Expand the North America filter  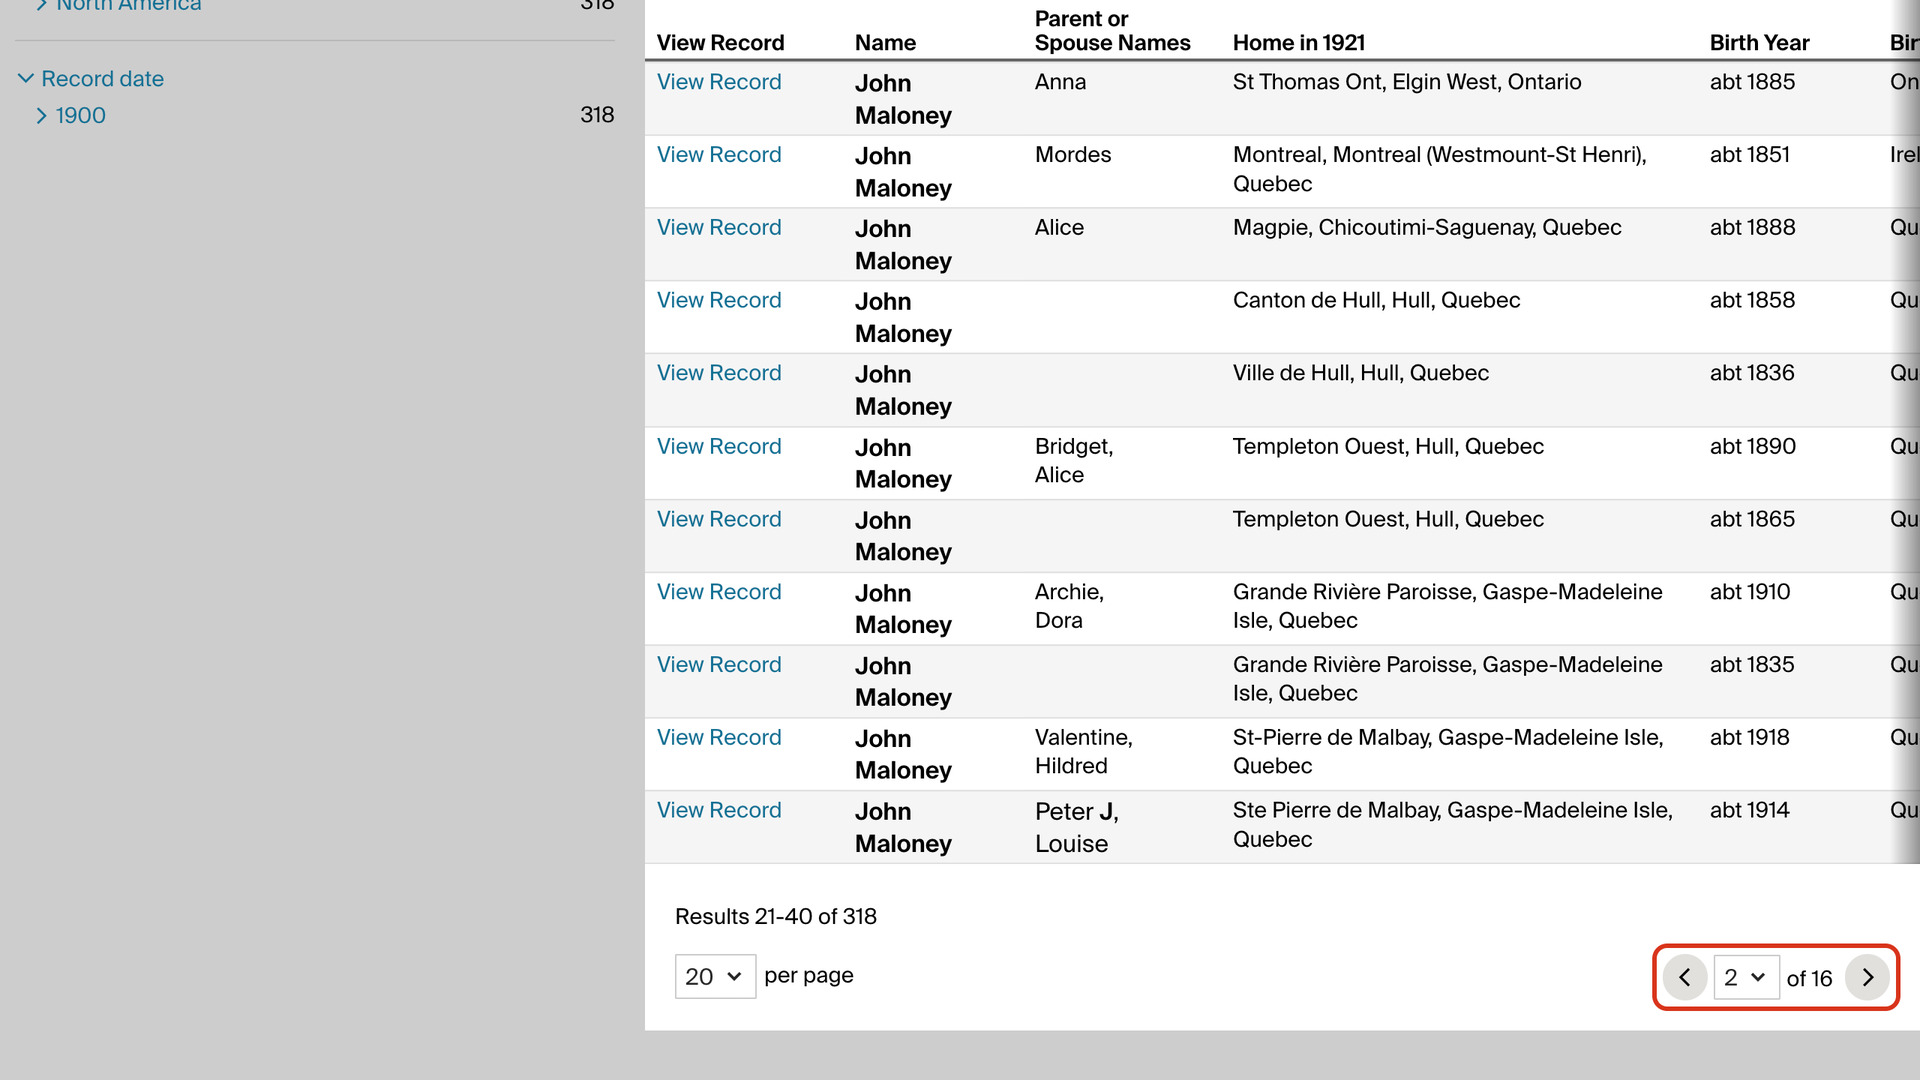click(119, 5)
